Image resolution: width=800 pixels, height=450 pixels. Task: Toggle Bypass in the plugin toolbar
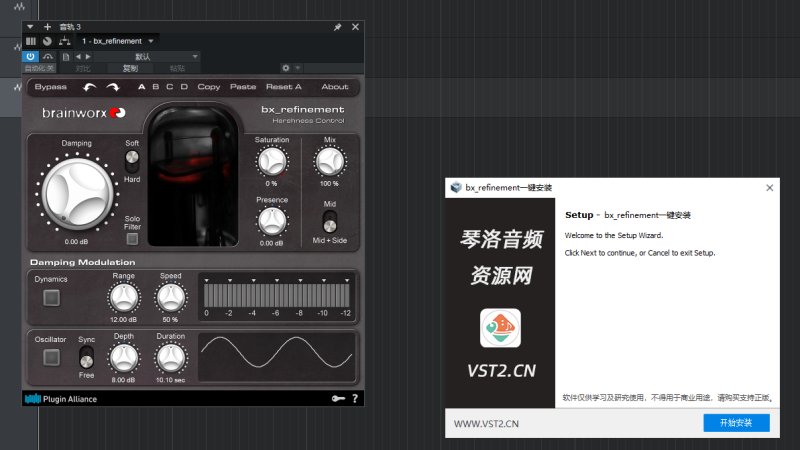[51, 87]
